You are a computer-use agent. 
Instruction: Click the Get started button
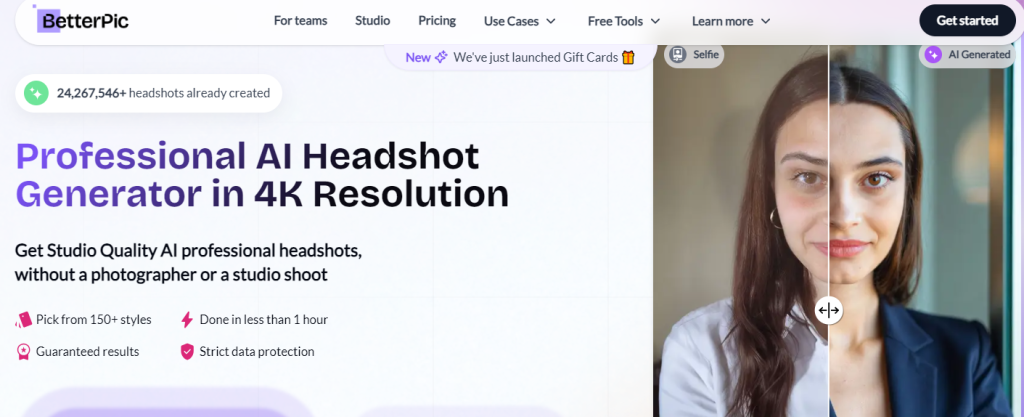pos(966,20)
